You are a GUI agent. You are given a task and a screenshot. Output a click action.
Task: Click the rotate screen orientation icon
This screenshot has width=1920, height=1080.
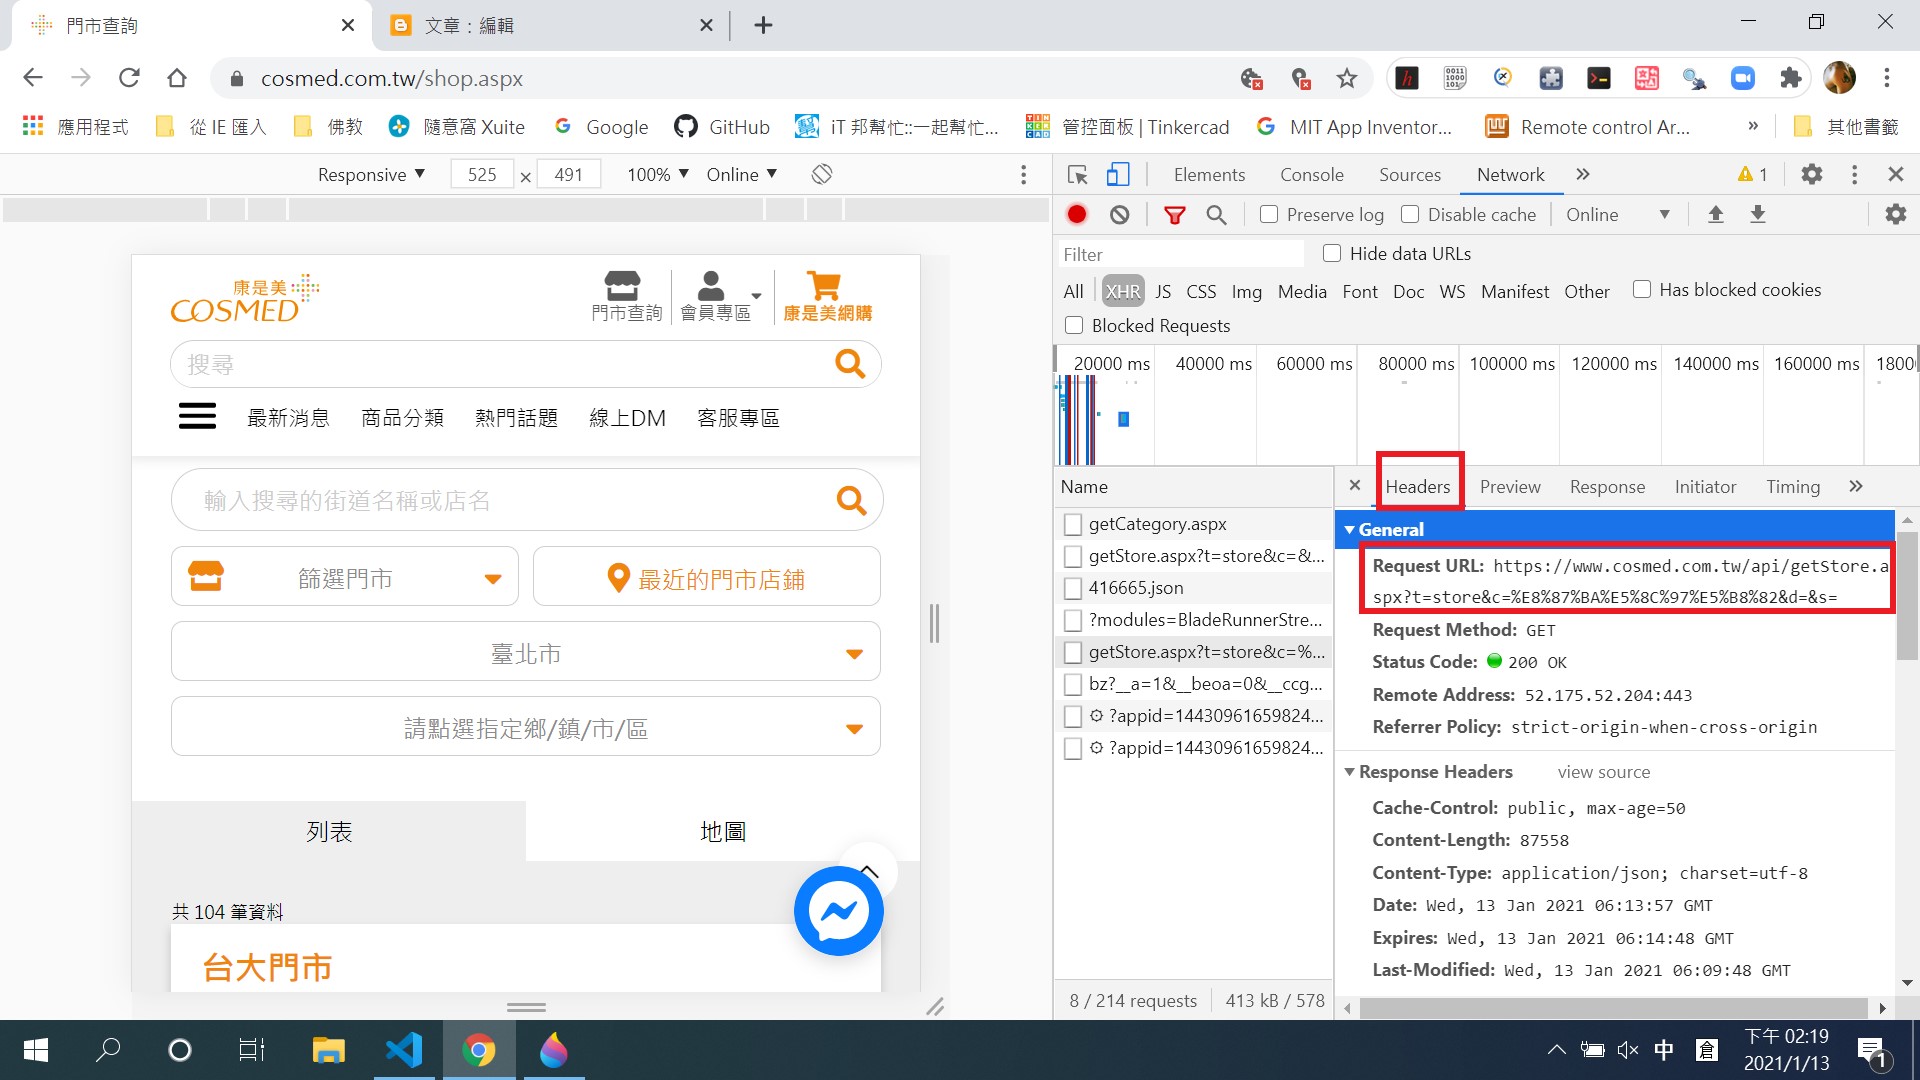(x=821, y=174)
